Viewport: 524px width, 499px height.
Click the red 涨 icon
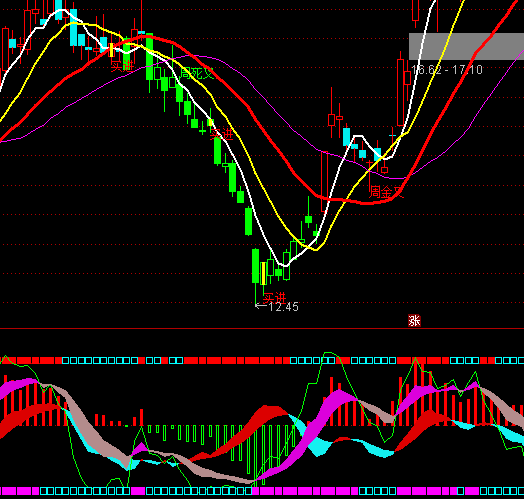414,321
